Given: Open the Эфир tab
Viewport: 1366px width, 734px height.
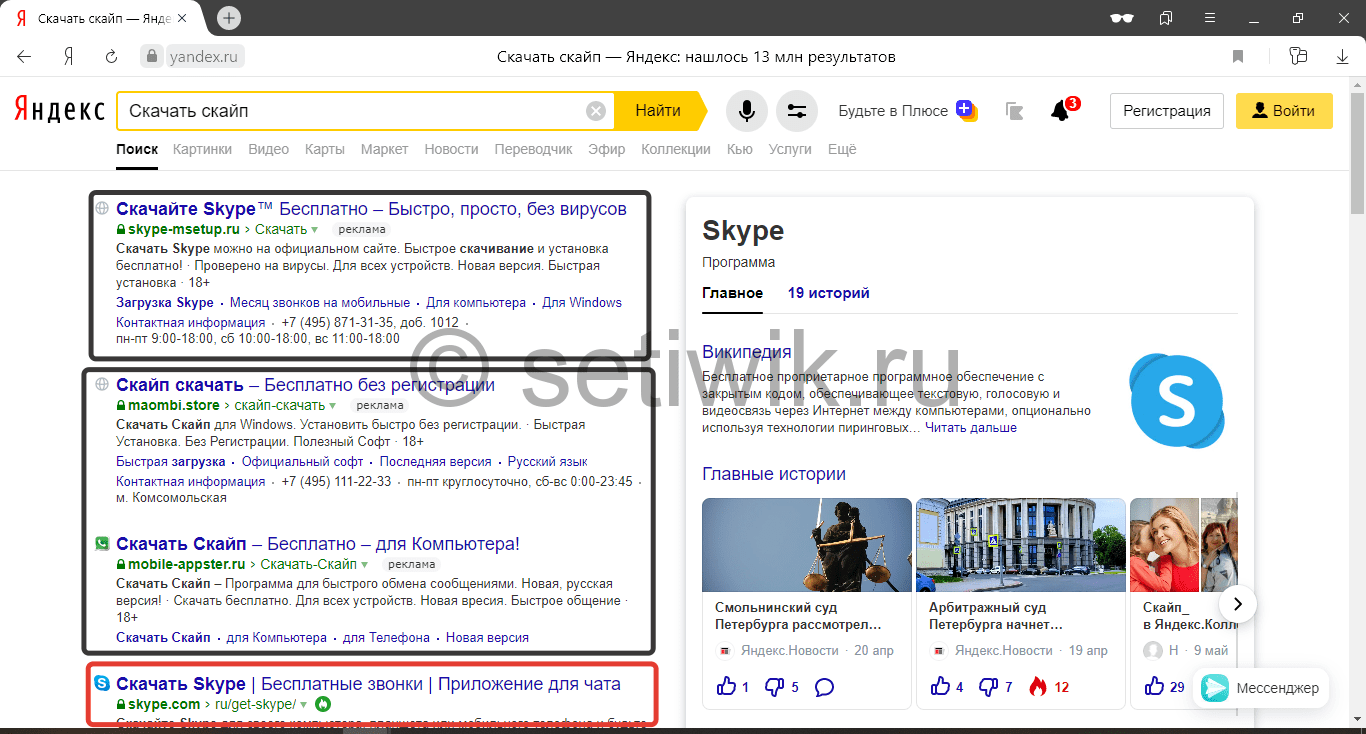Looking at the screenshot, I should [x=607, y=149].
